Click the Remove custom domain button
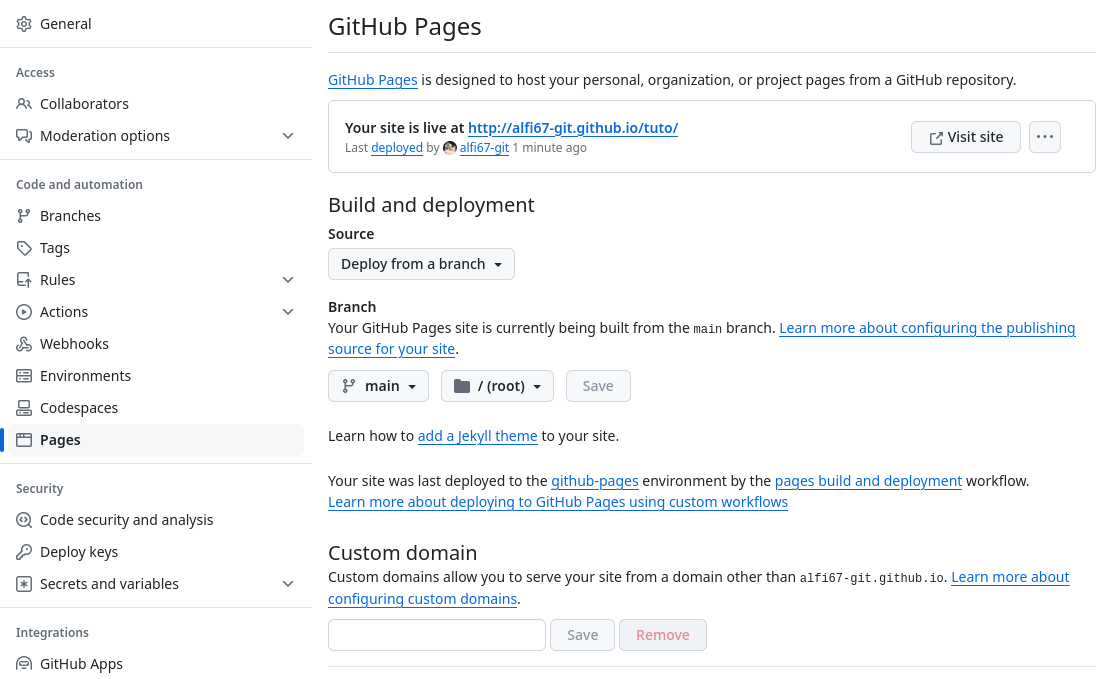Image resolution: width=1107 pixels, height=679 pixels. [x=663, y=635]
